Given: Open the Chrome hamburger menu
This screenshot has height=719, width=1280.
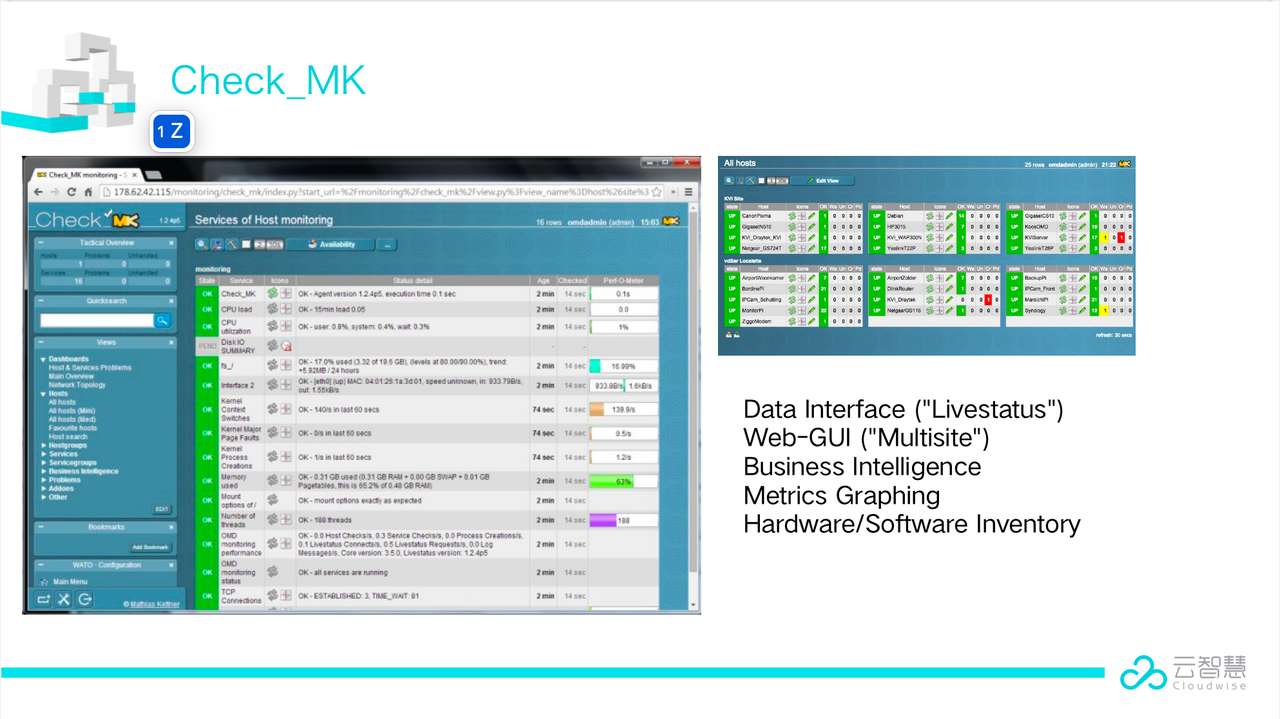Looking at the screenshot, I should tap(688, 192).
